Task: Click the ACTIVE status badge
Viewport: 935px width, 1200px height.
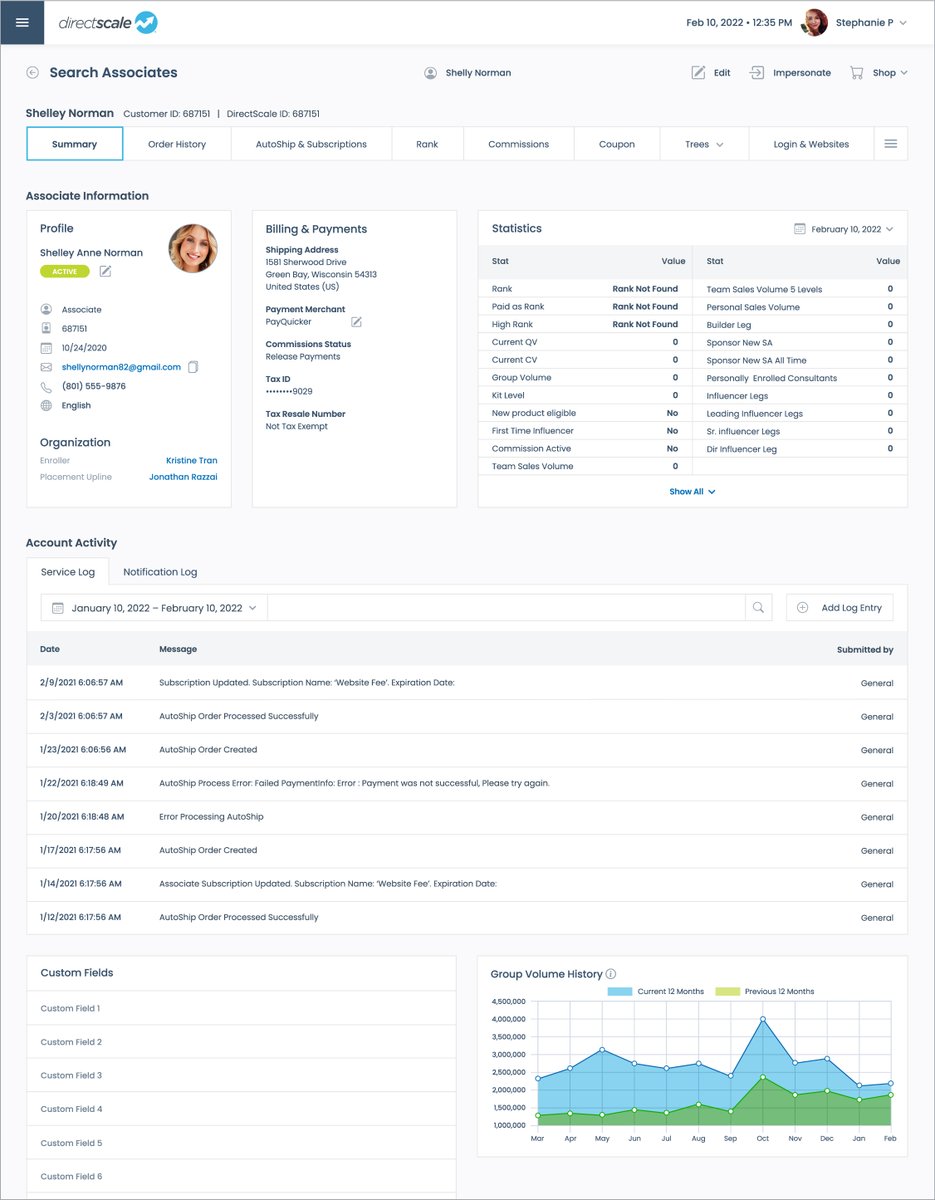Action: coord(65,272)
